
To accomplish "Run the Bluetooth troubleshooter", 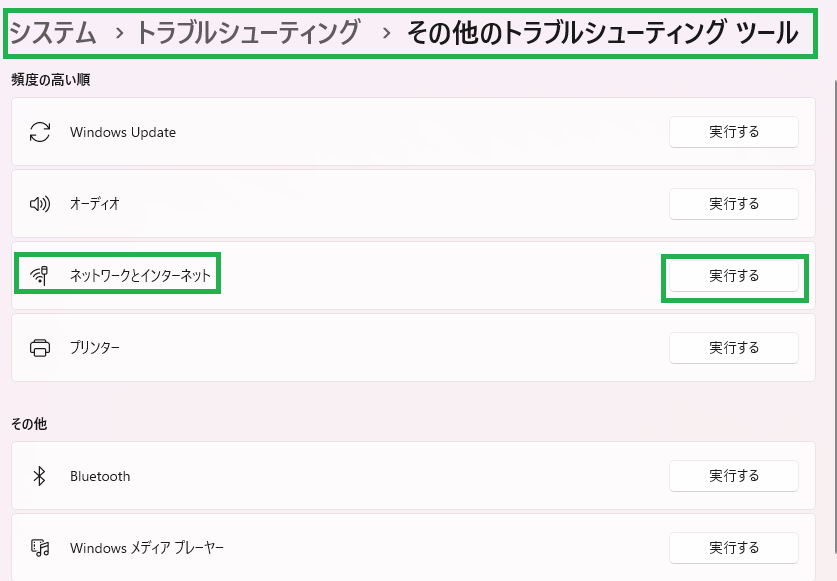I will pos(734,476).
